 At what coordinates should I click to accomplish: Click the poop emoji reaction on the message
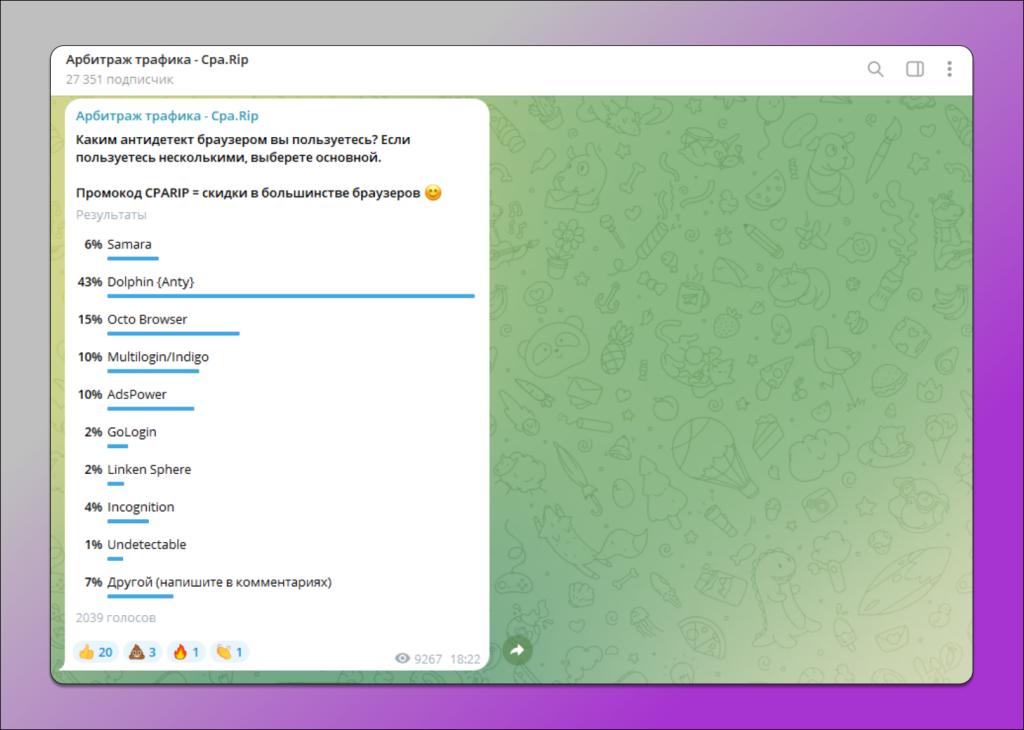pyautogui.click(x=141, y=651)
